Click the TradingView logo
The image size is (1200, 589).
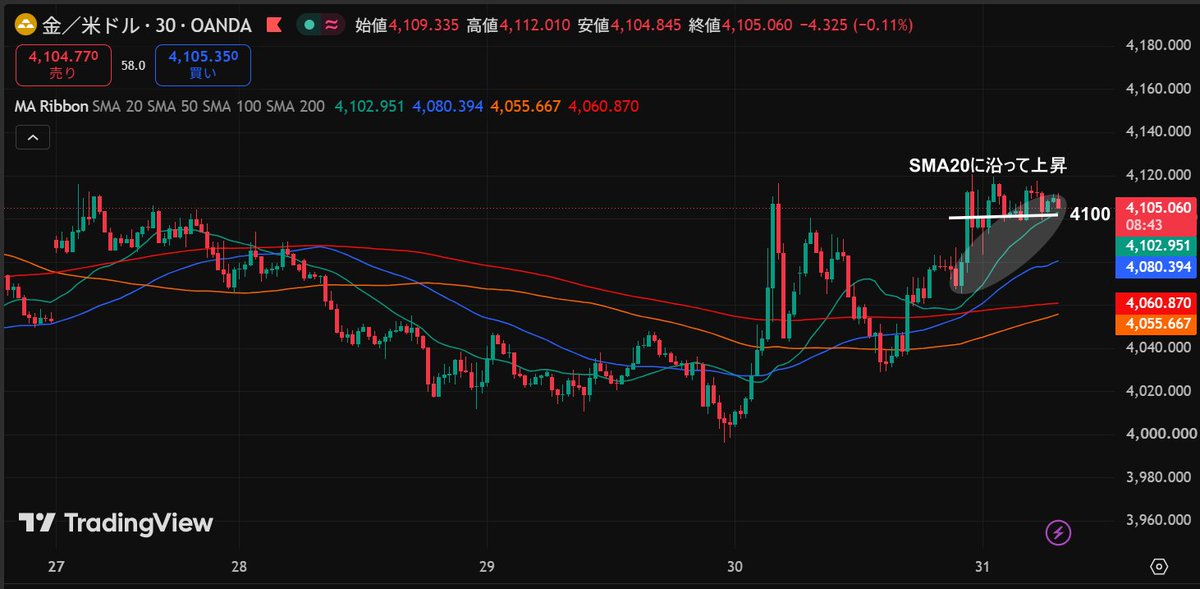coord(117,522)
